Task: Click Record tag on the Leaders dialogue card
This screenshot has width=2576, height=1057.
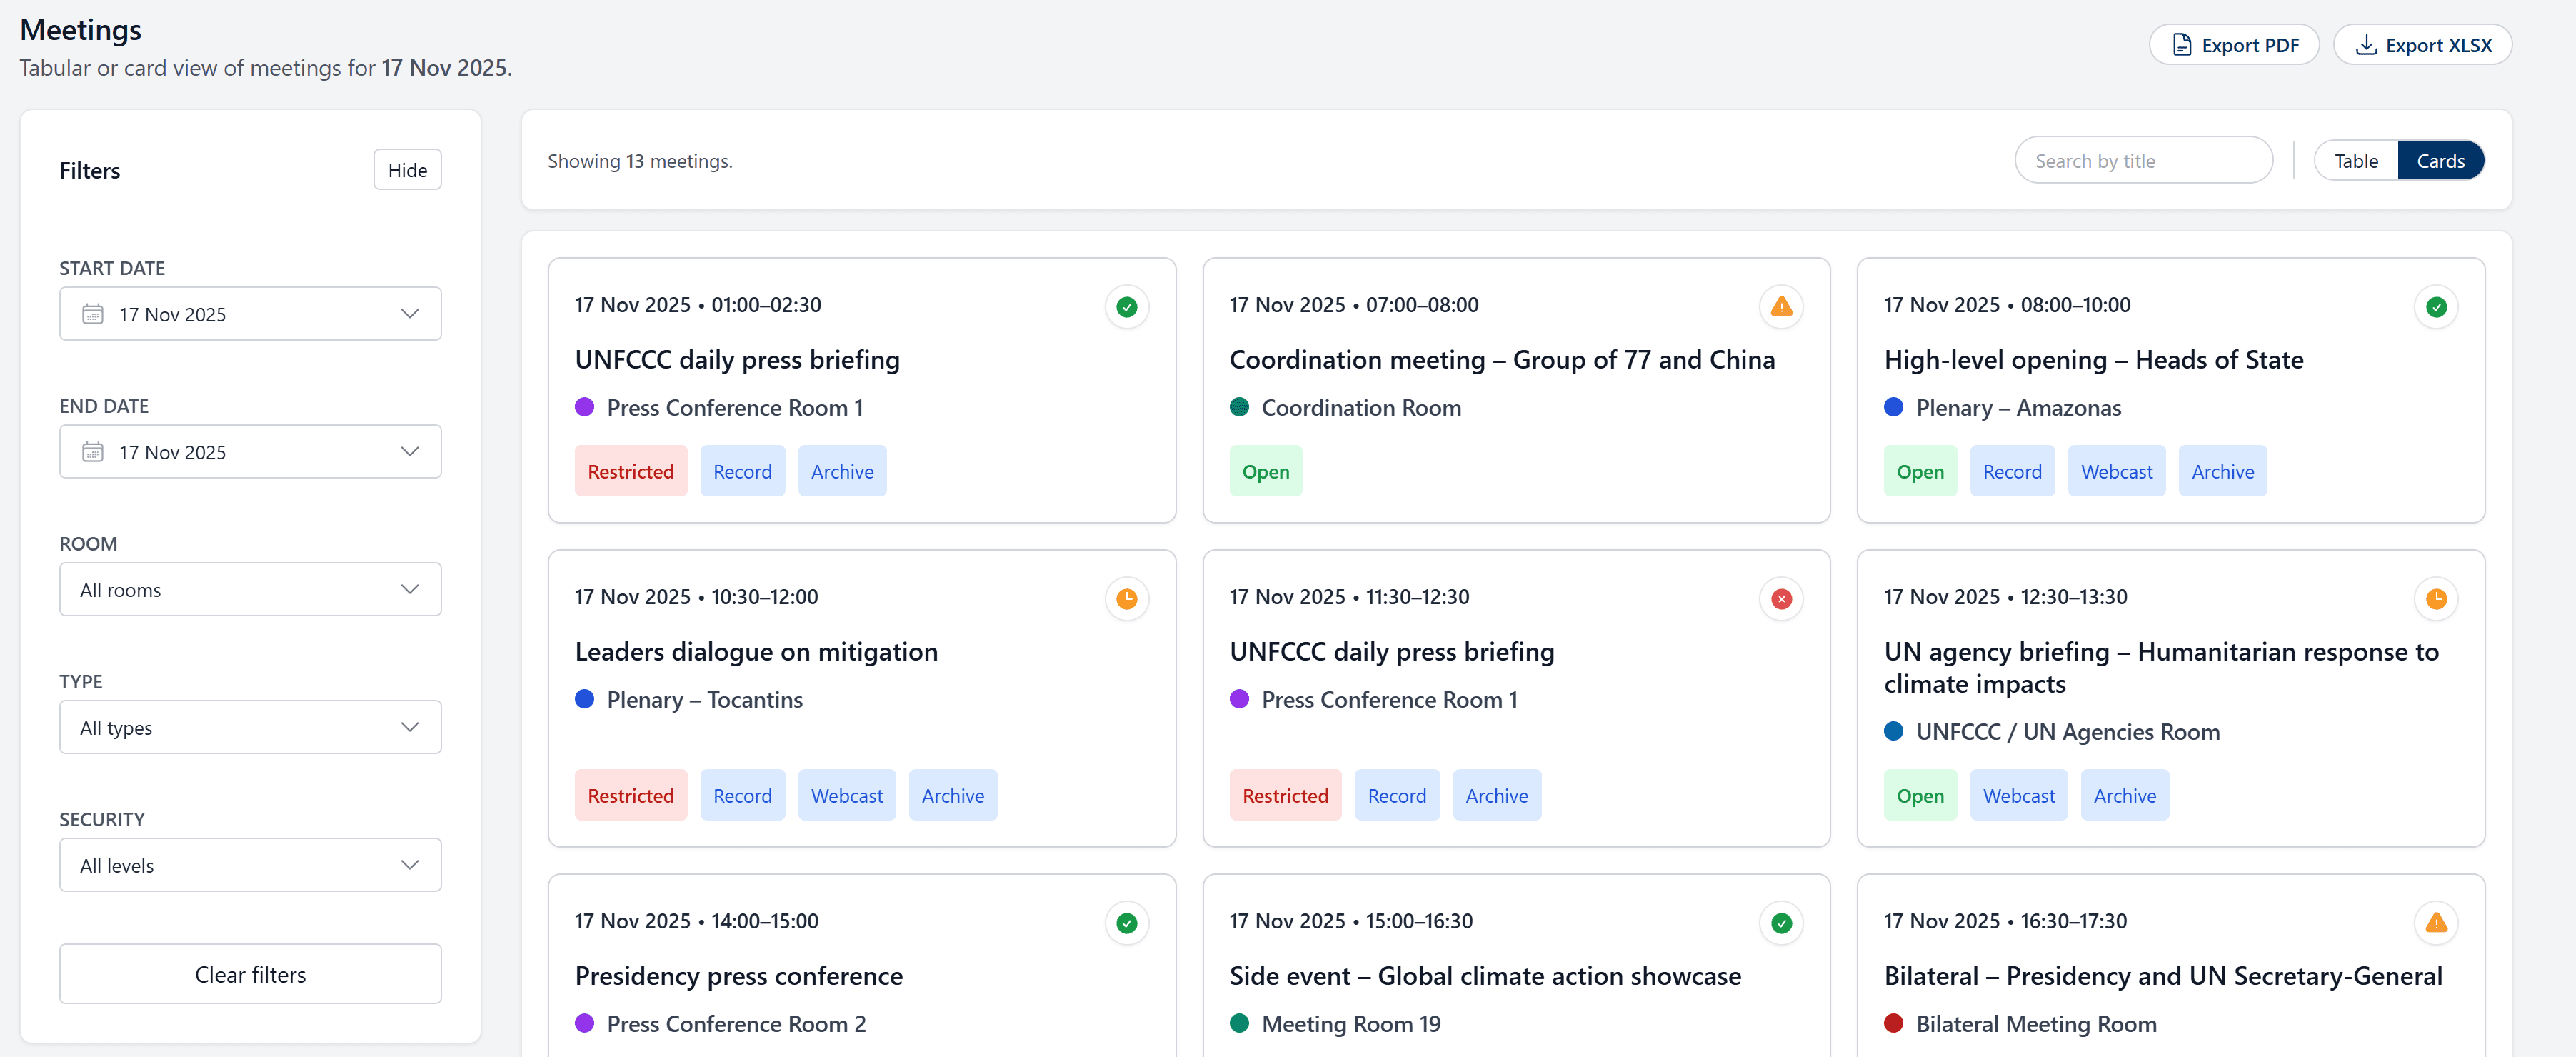Action: tap(742, 795)
